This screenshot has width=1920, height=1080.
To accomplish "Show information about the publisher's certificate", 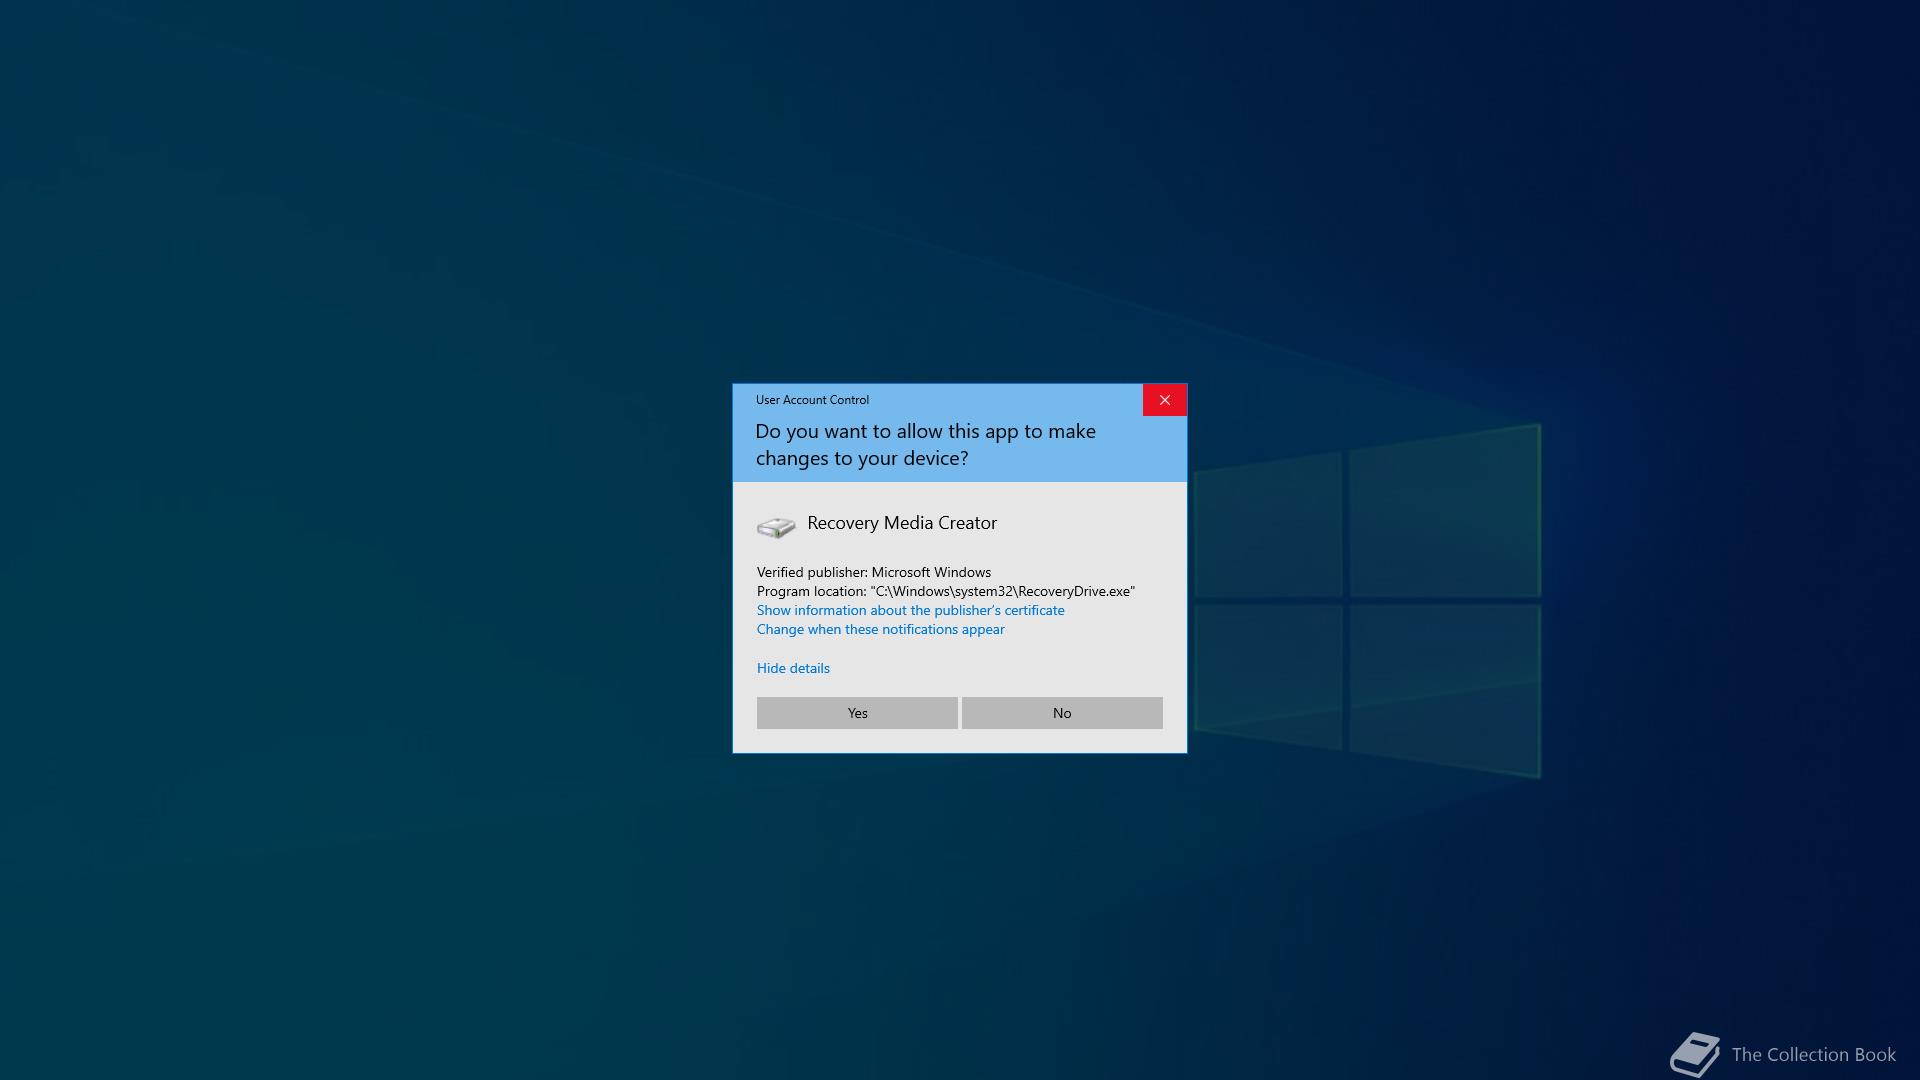I will tap(910, 610).
